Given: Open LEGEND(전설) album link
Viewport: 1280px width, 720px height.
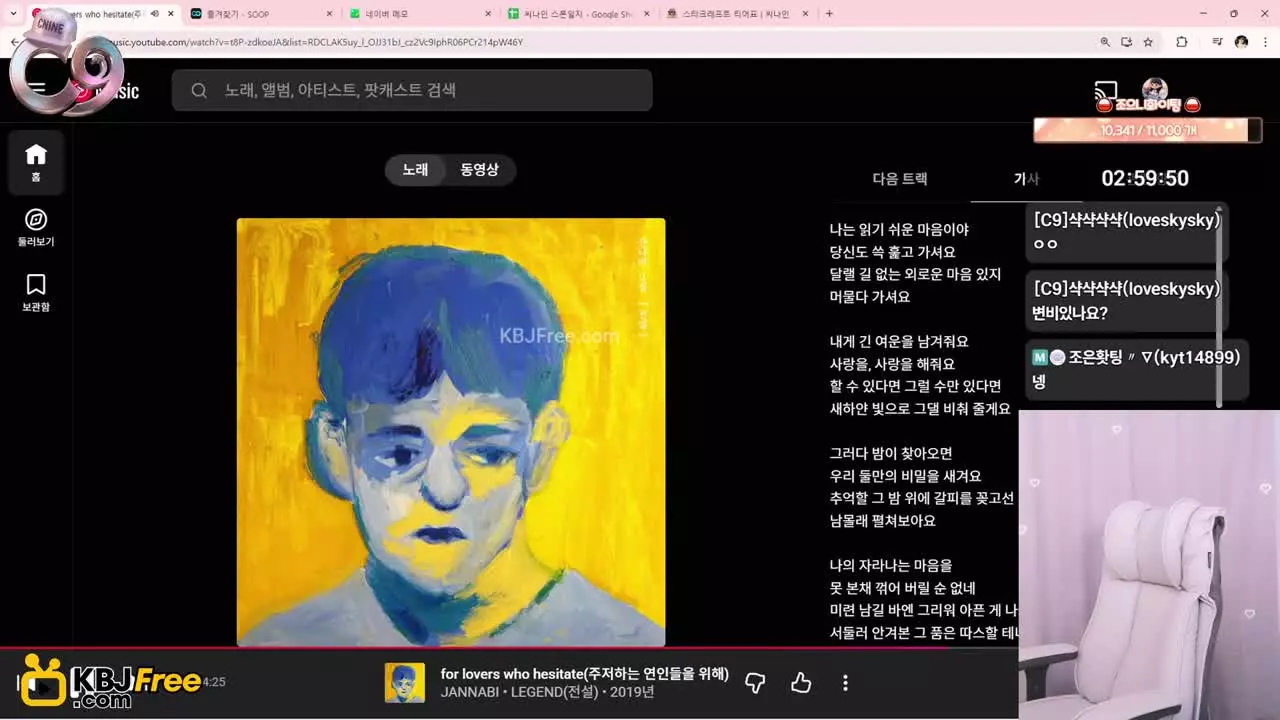Looking at the screenshot, I should [x=552, y=692].
